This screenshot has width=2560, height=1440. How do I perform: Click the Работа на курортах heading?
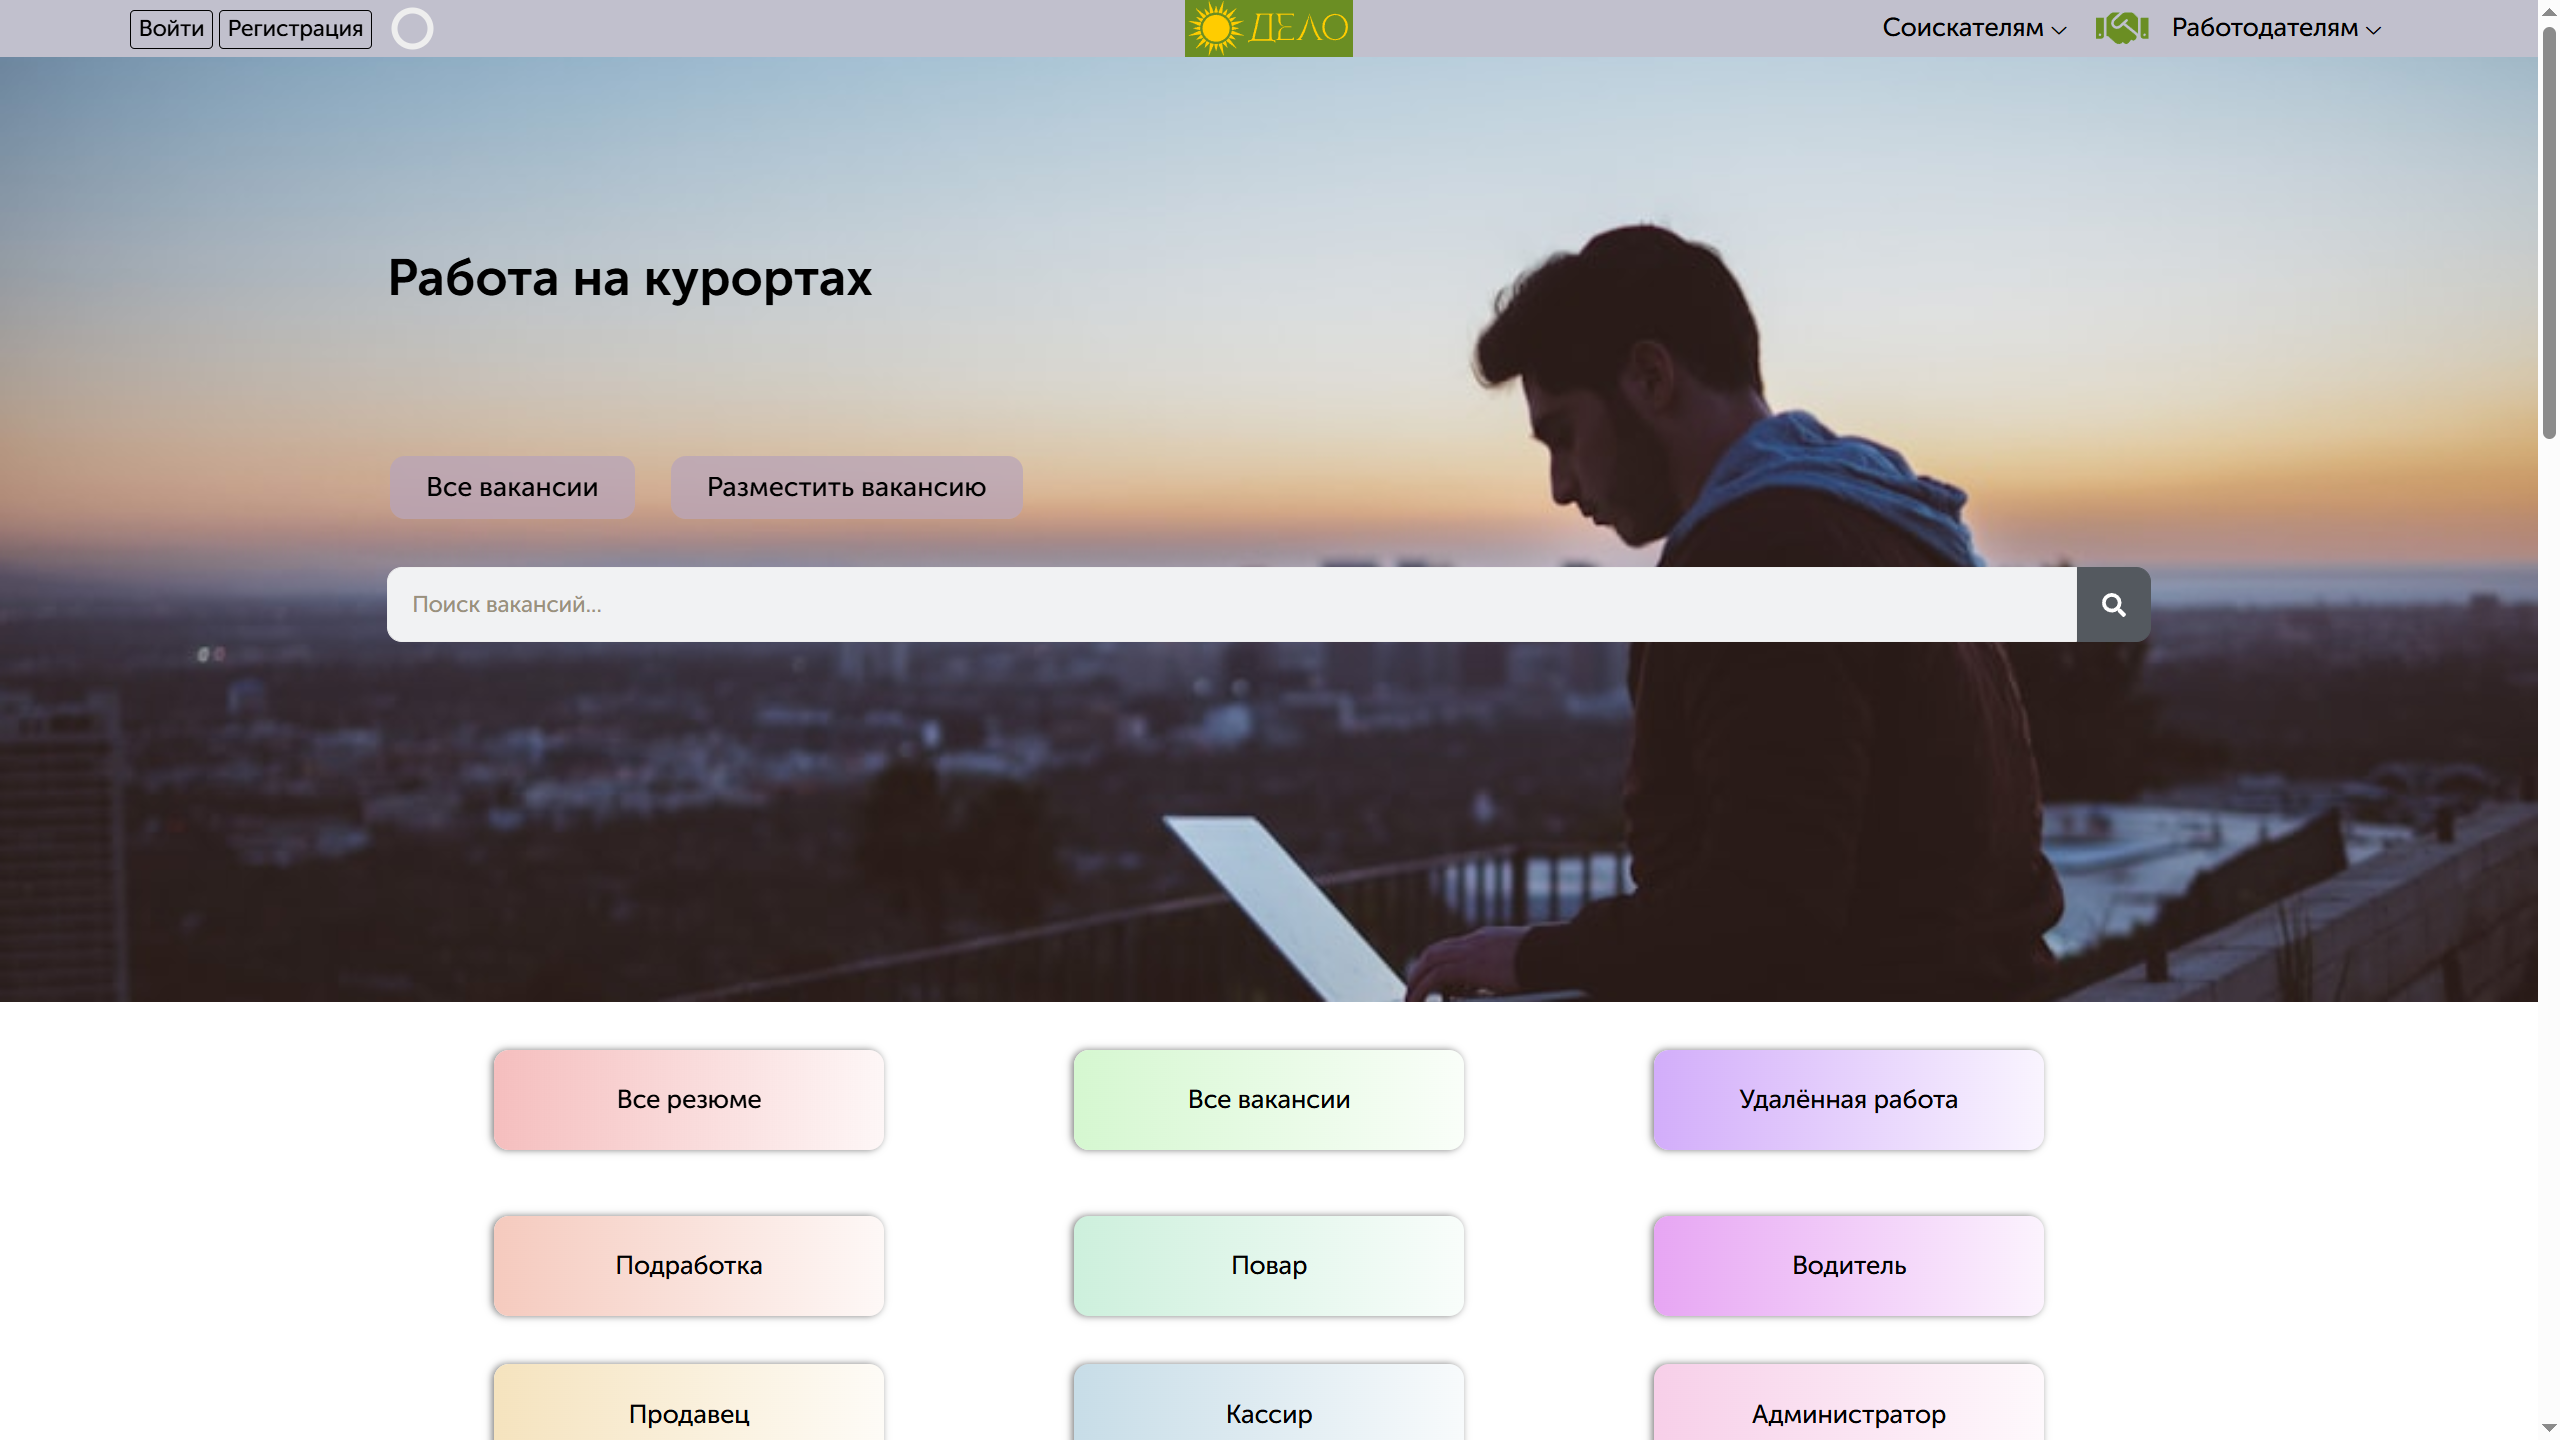630,278
